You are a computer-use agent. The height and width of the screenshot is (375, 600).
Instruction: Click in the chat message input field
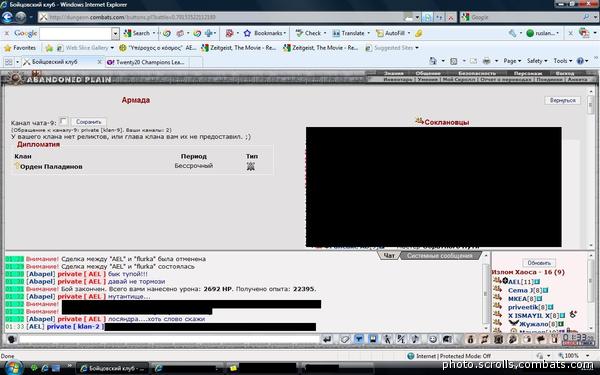coord(170,339)
